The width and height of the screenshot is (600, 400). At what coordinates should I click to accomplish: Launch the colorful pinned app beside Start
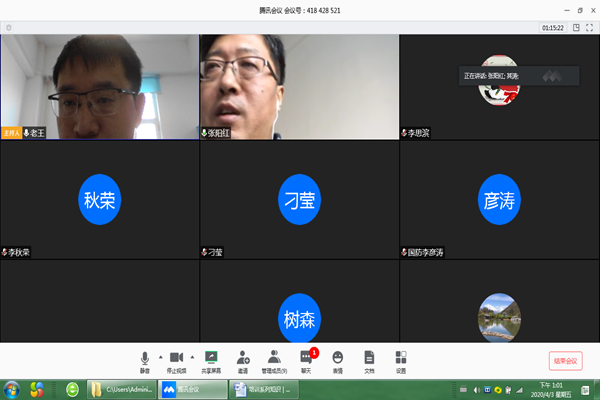coord(37,390)
